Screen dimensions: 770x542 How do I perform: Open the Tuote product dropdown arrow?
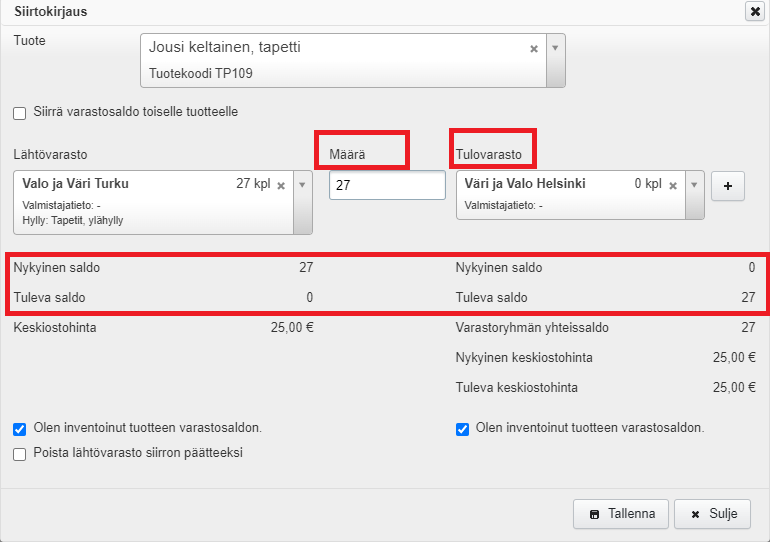[556, 48]
